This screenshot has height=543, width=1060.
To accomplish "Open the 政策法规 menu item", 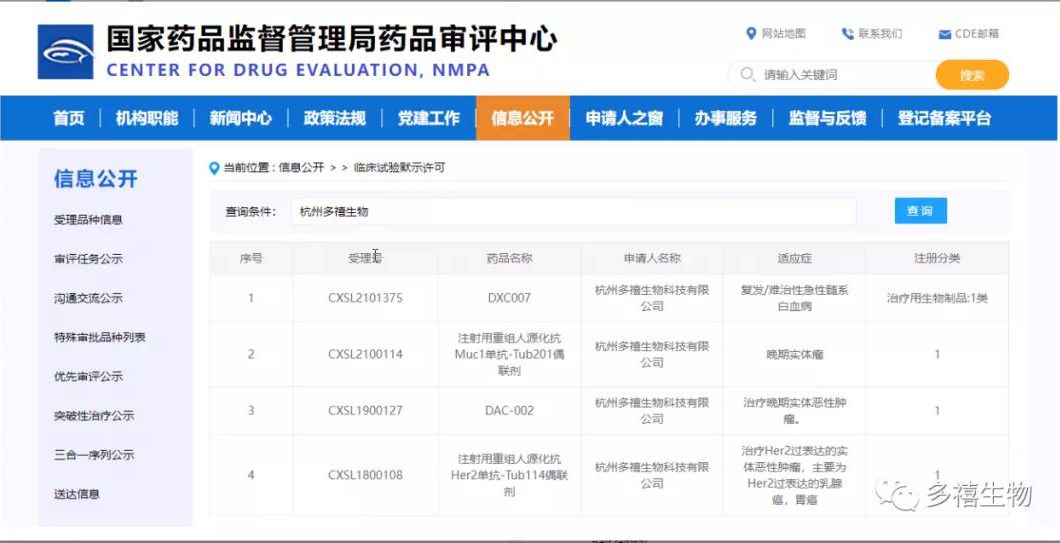I will tap(334, 118).
